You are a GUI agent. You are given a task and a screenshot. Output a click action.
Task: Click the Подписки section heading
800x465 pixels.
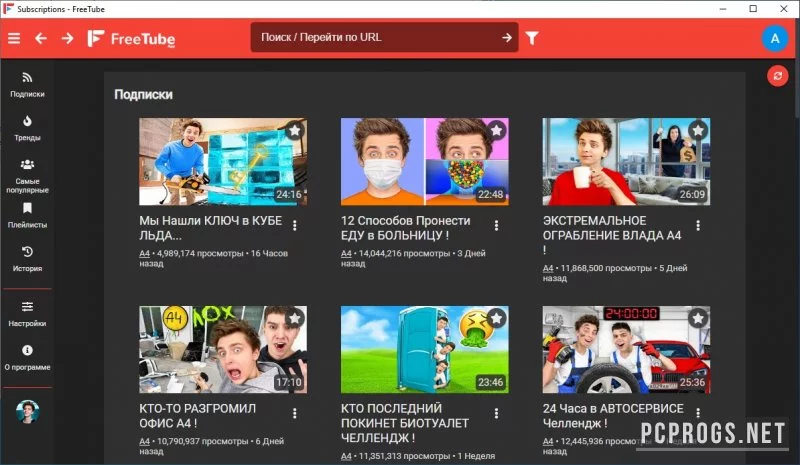(x=143, y=94)
